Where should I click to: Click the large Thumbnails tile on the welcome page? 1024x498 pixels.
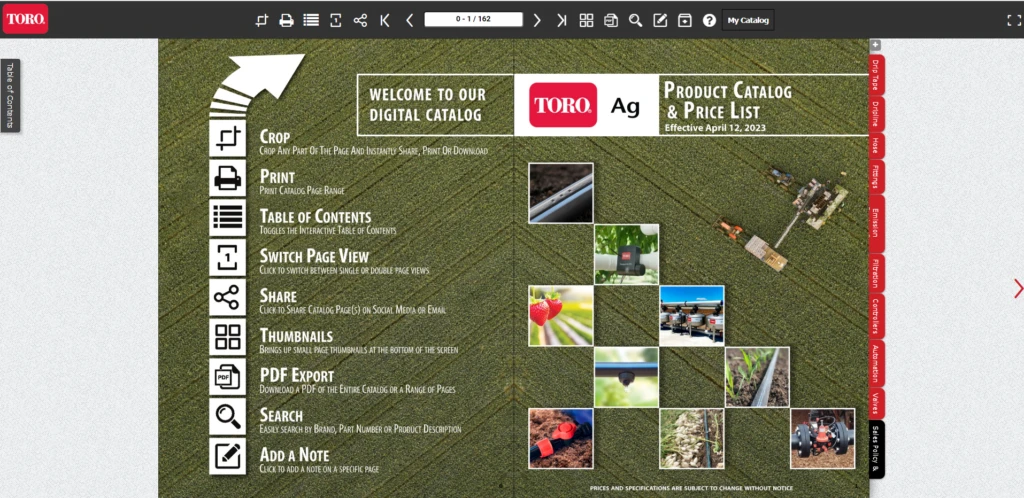[x=227, y=337]
